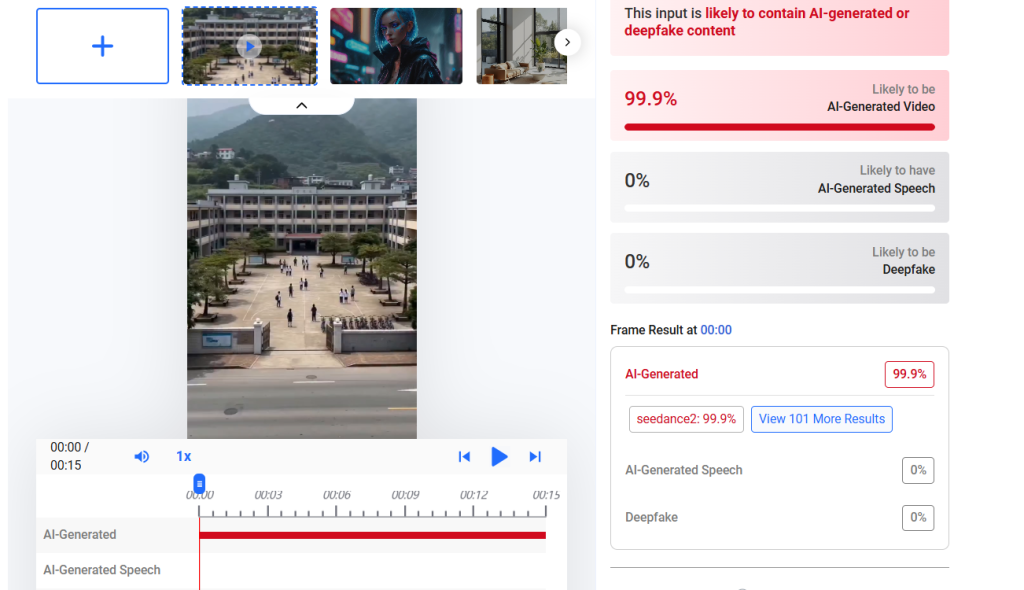Click the 00:00 frame result timestamp link

716,330
